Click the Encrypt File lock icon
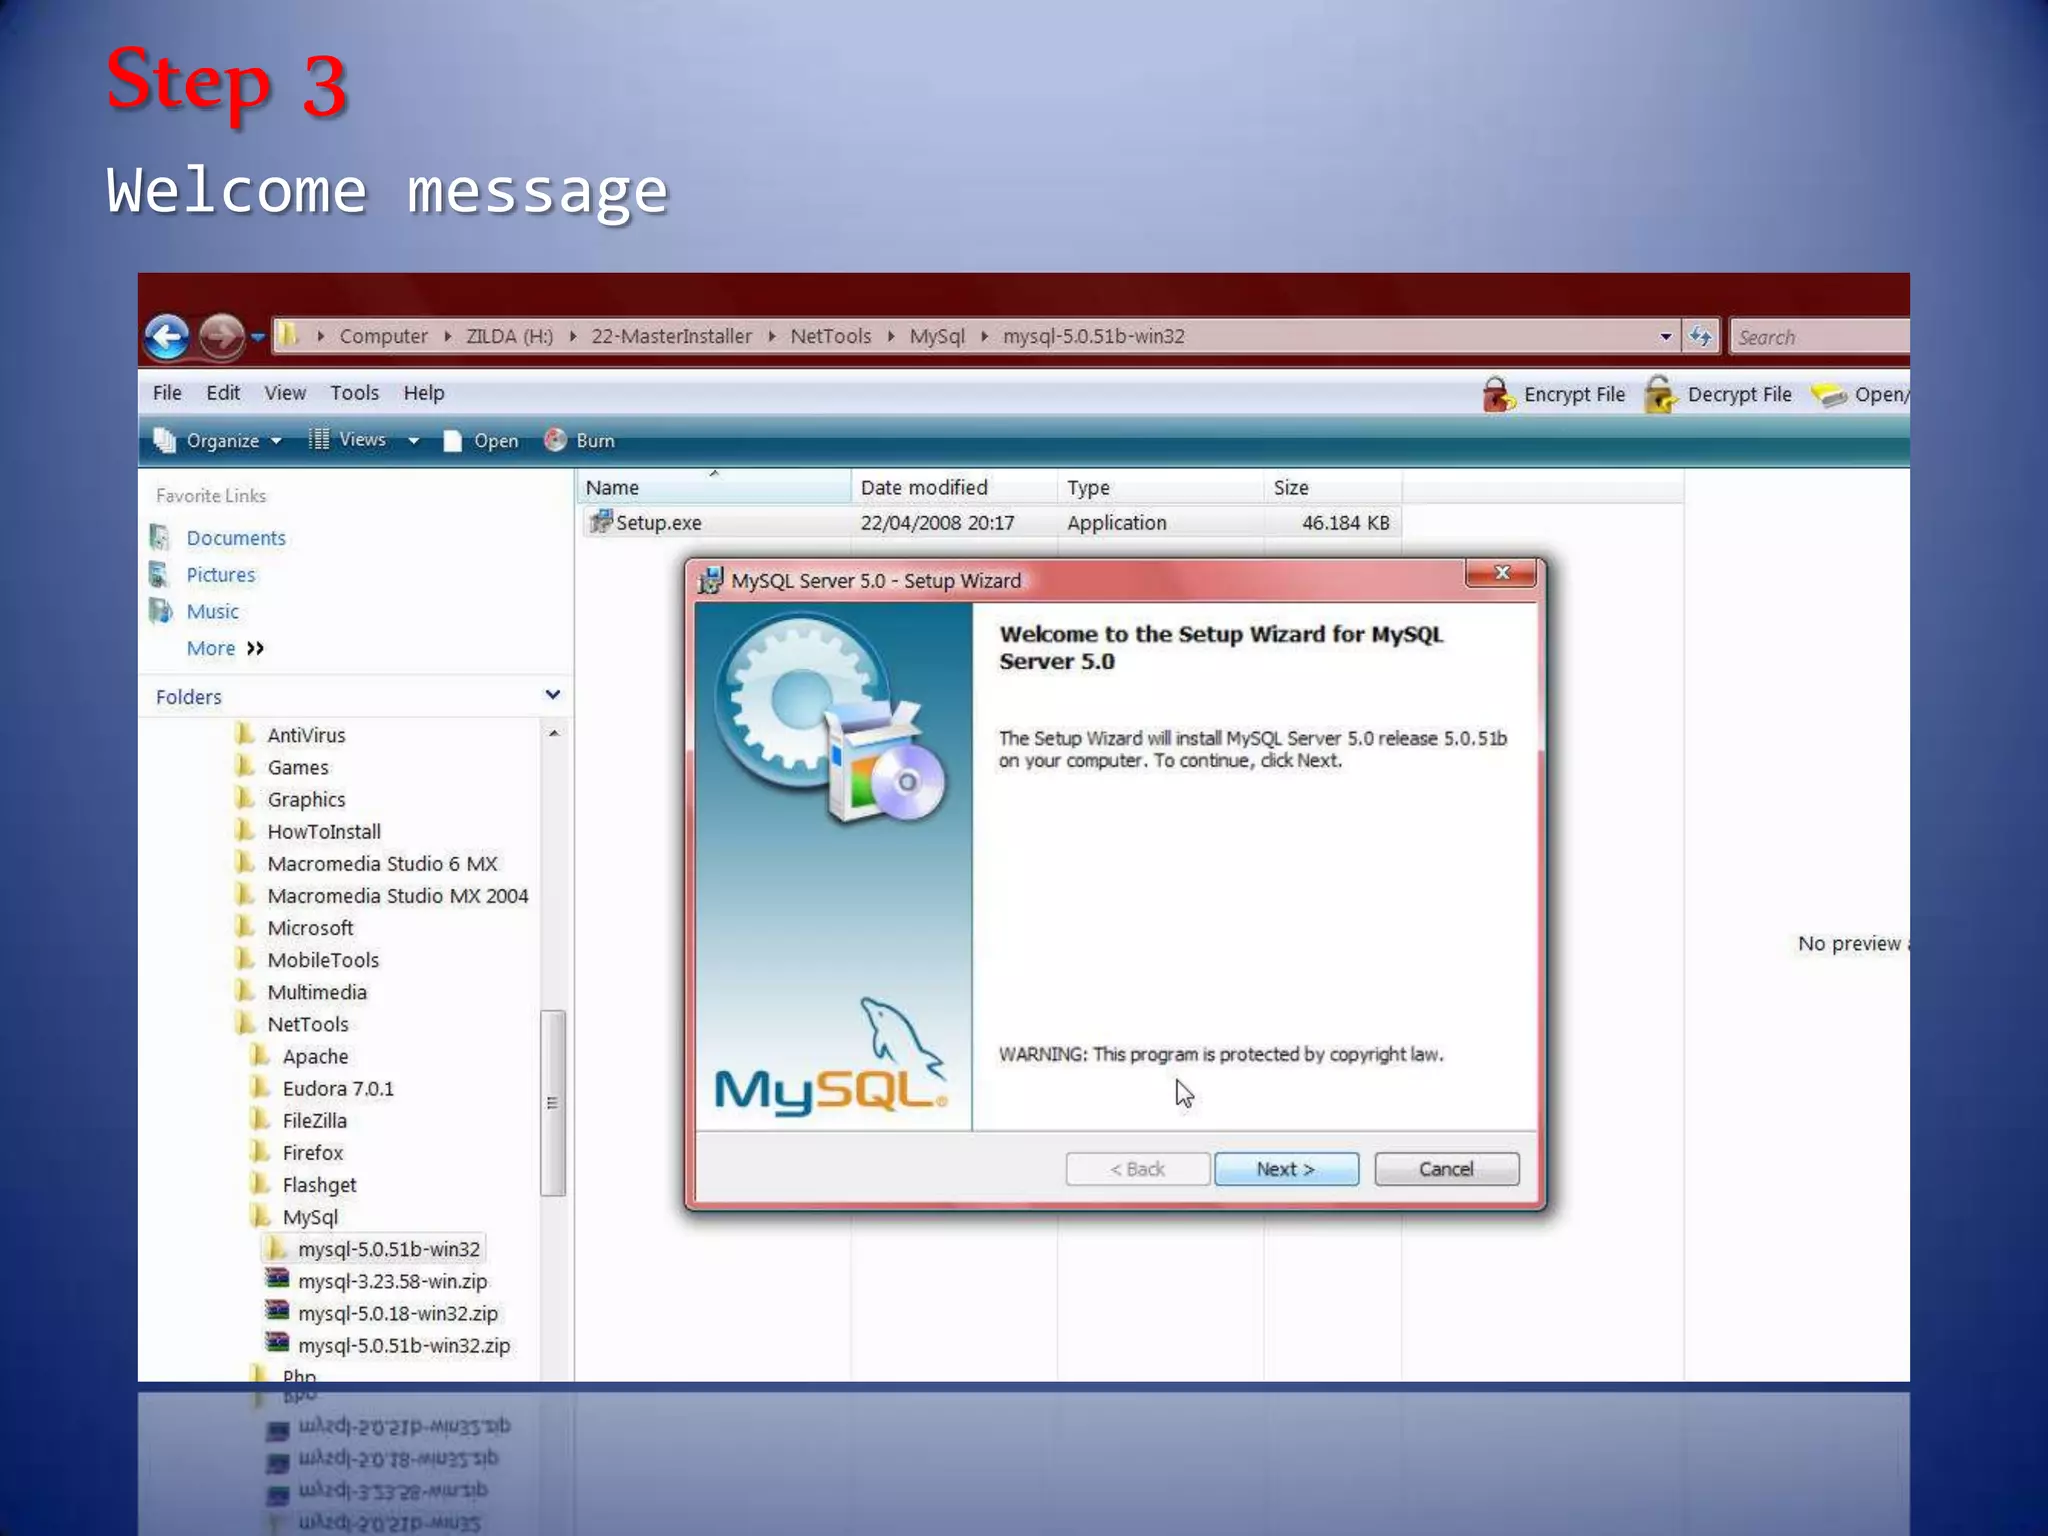 click(x=1498, y=394)
